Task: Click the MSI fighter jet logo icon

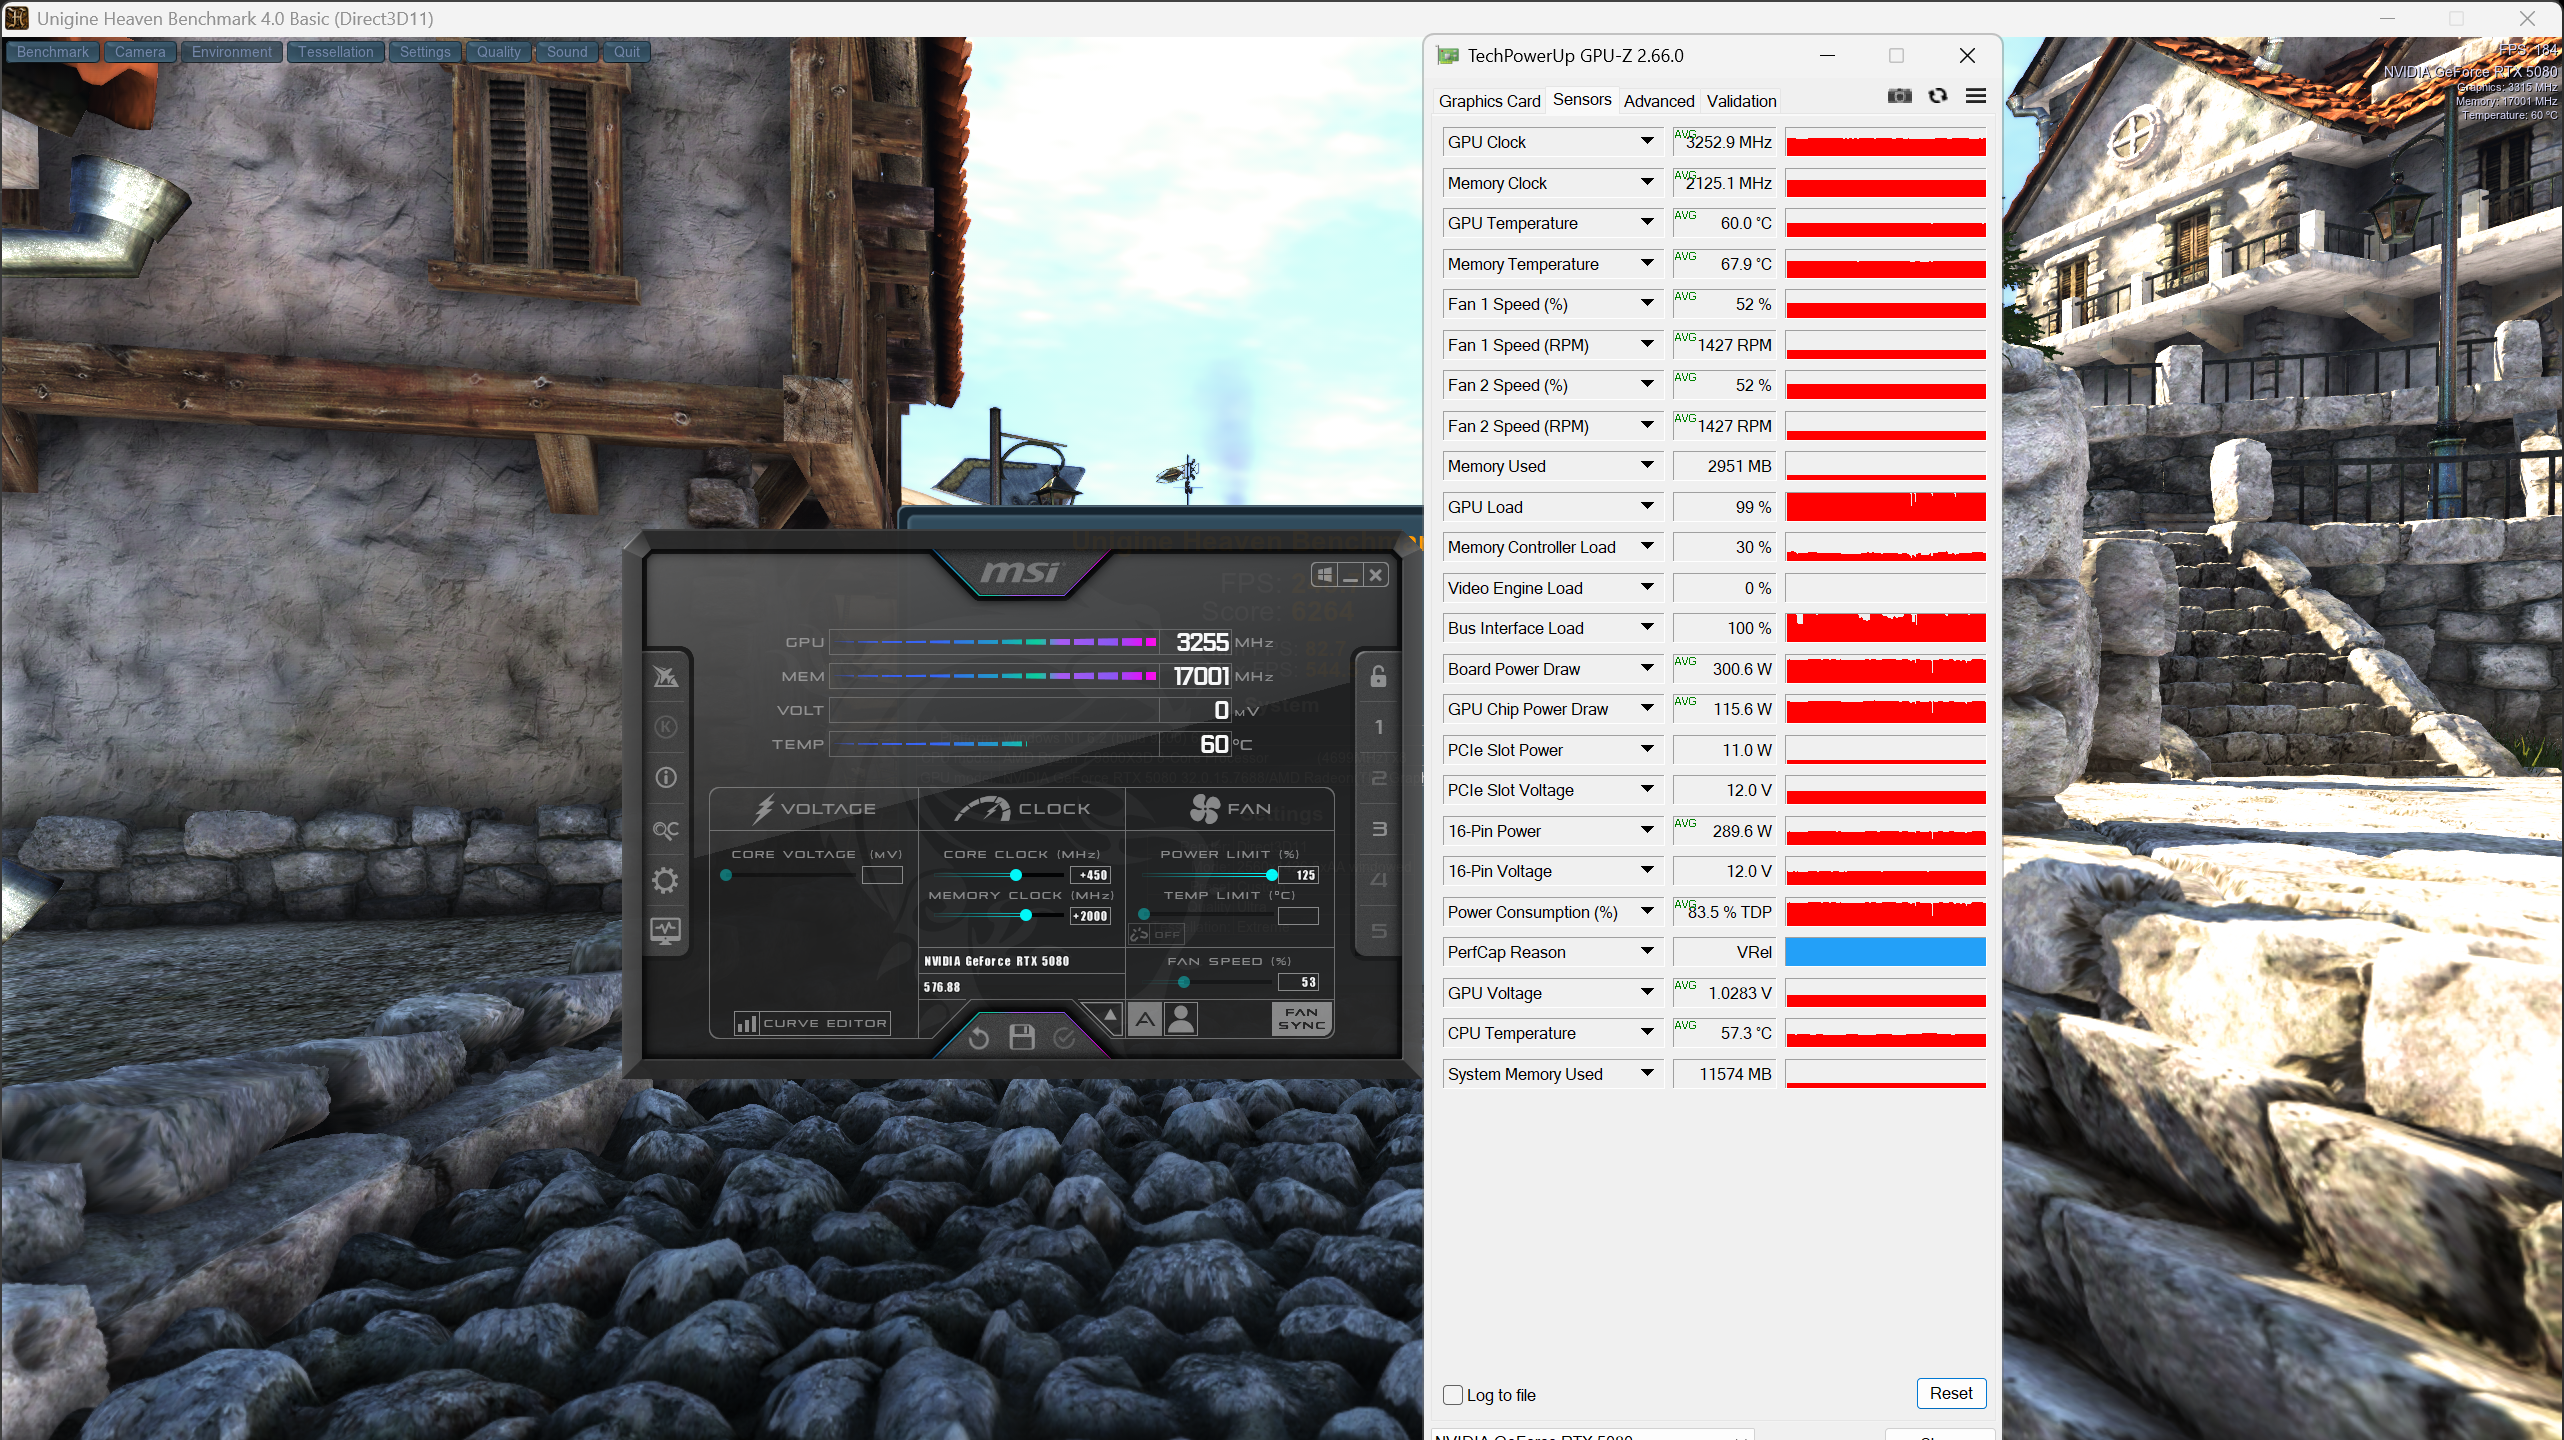Action: (666, 677)
